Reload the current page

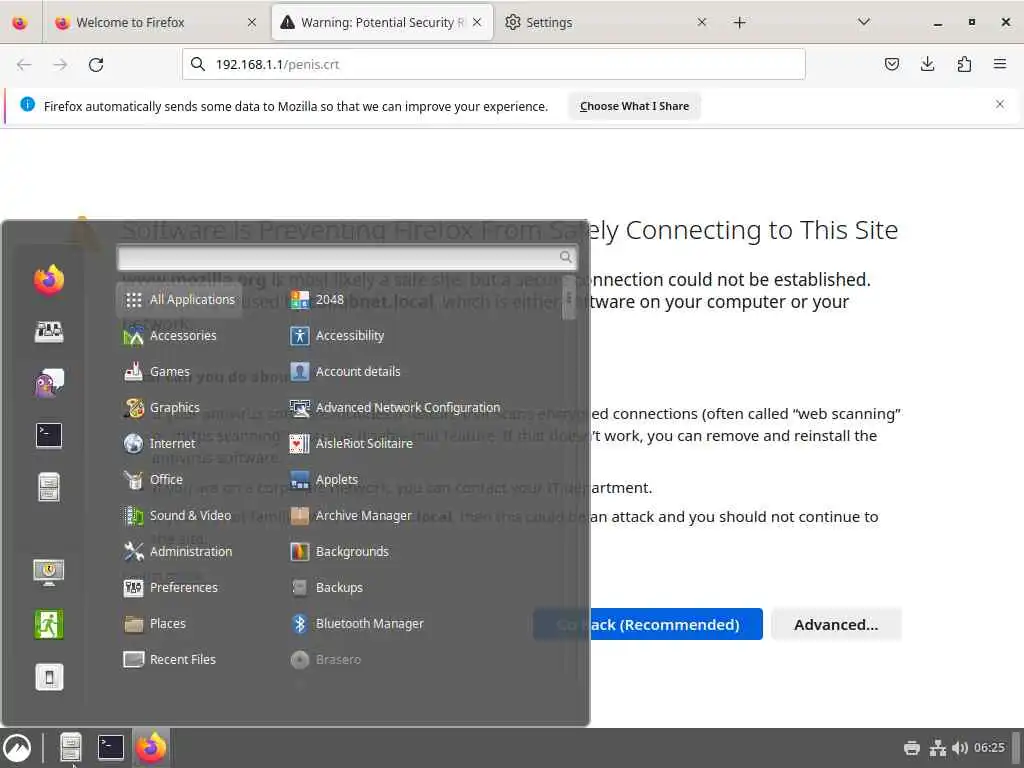(x=96, y=64)
